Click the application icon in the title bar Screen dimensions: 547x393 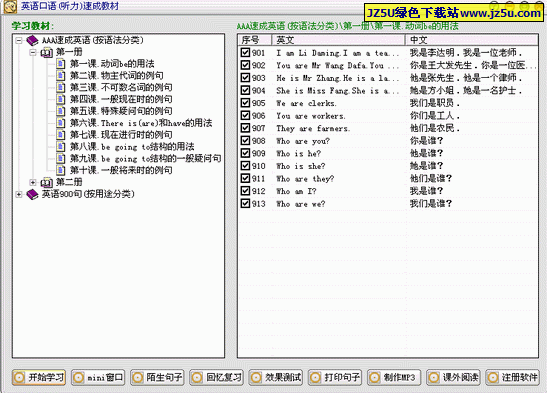(x=10, y=6)
